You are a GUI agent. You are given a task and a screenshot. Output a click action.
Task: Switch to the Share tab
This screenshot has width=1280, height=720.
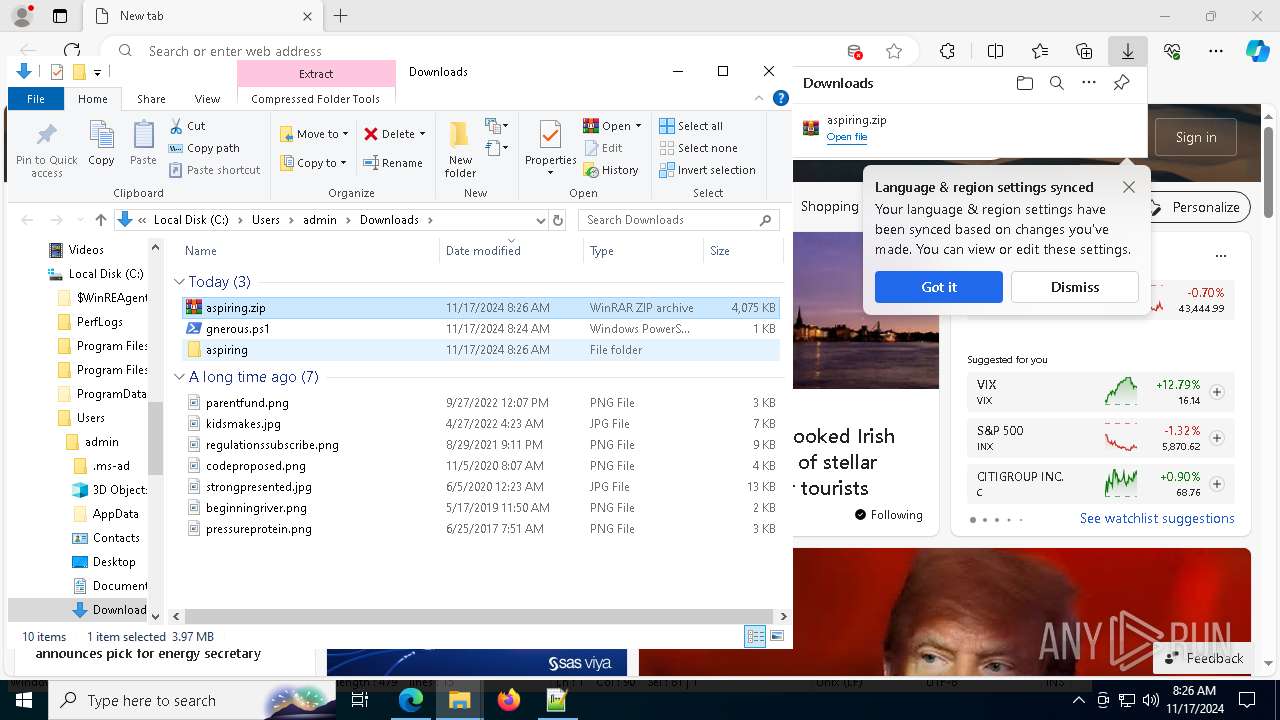click(151, 99)
